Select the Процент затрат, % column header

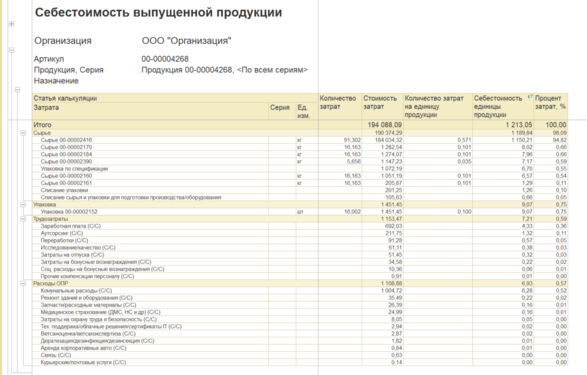tap(551, 107)
